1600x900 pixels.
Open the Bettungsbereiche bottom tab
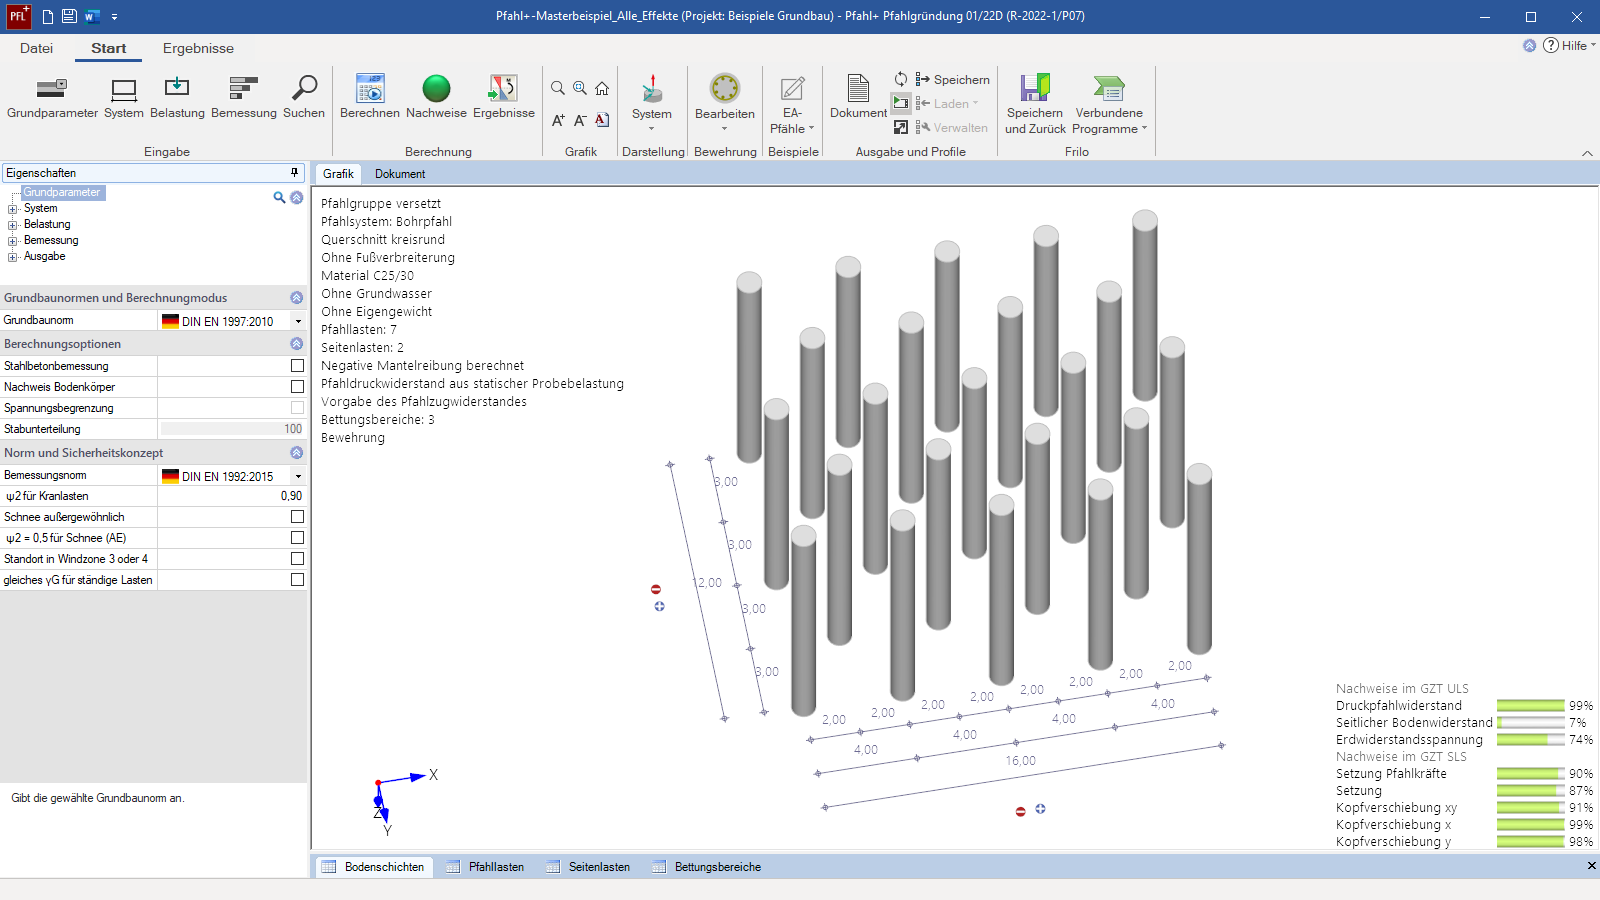(x=707, y=867)
